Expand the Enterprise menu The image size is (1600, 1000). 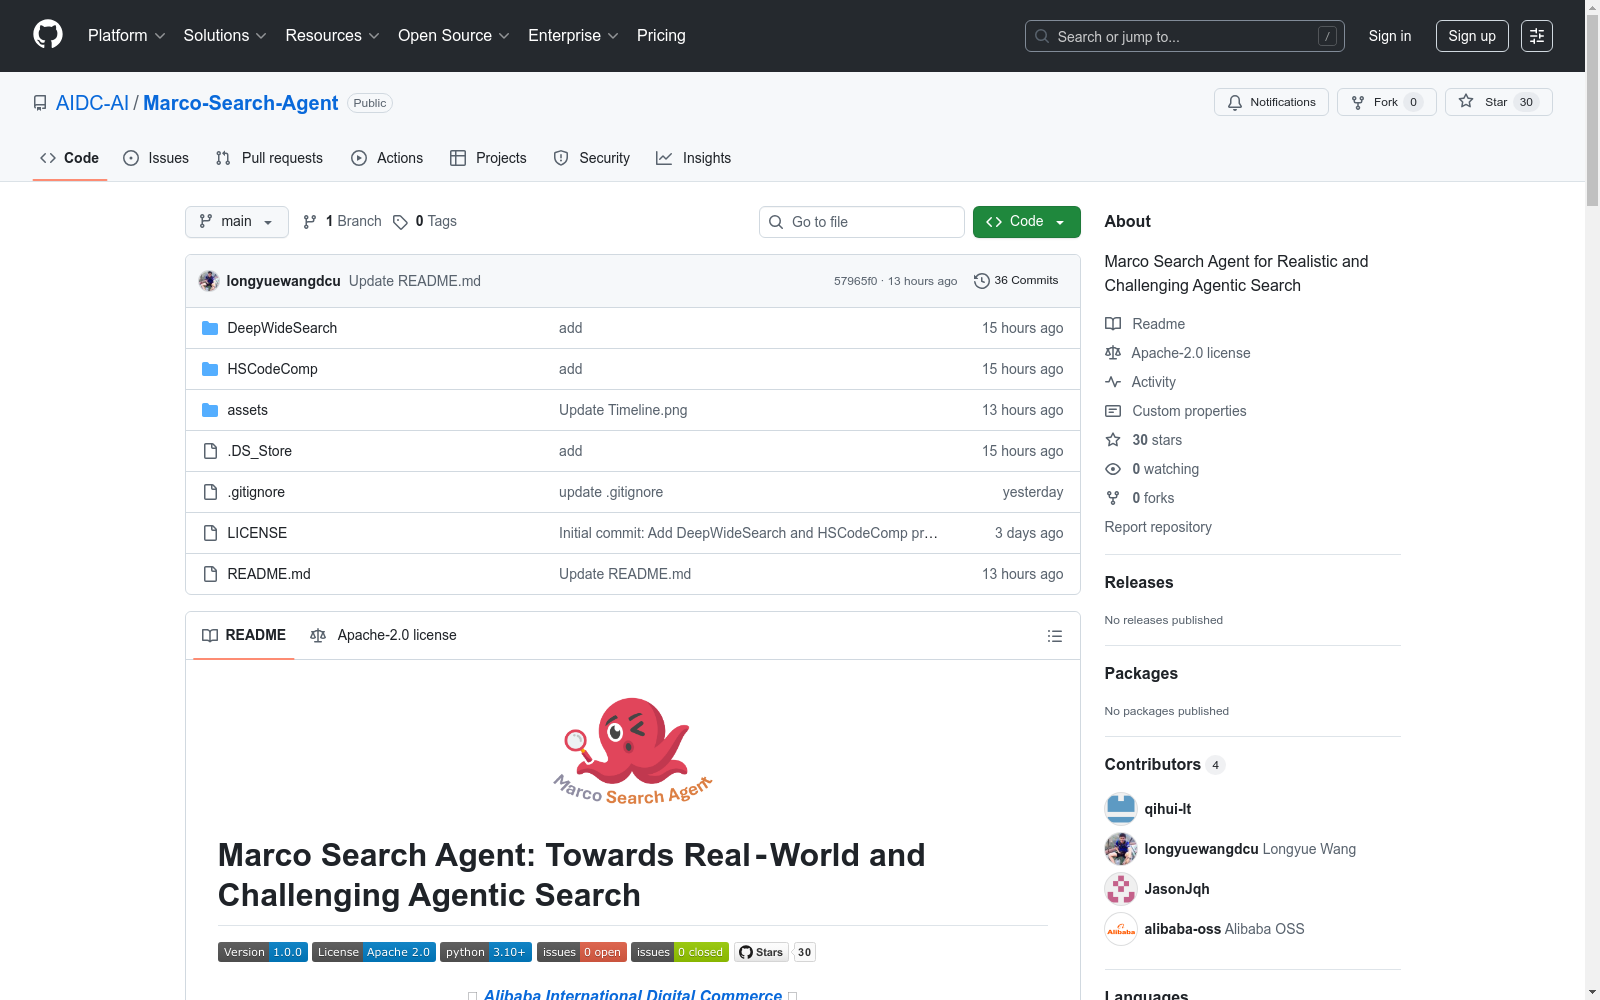(573, 36)
